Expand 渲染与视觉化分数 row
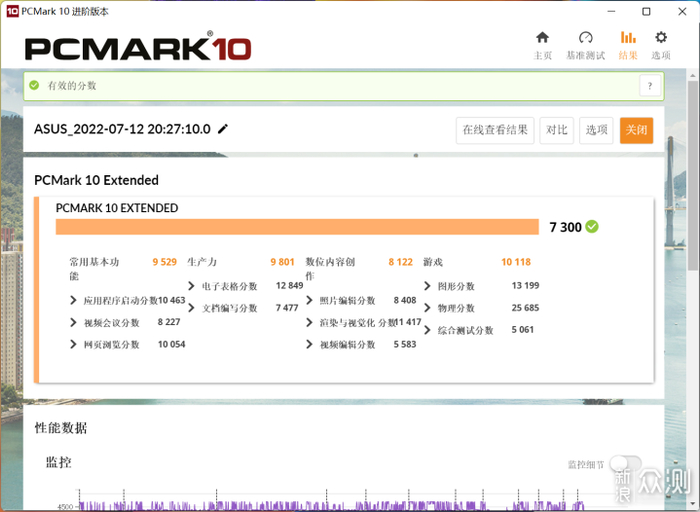 point(309,322)
